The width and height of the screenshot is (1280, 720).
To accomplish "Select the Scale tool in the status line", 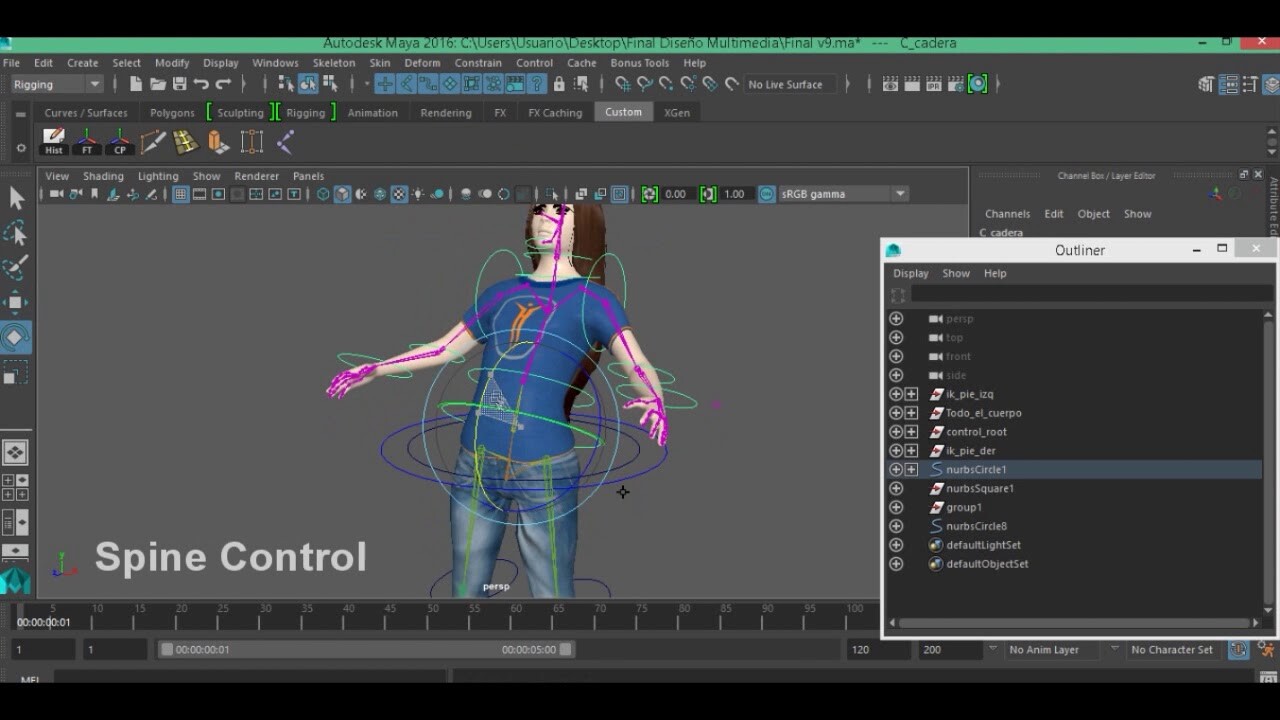I will [16, 373].
